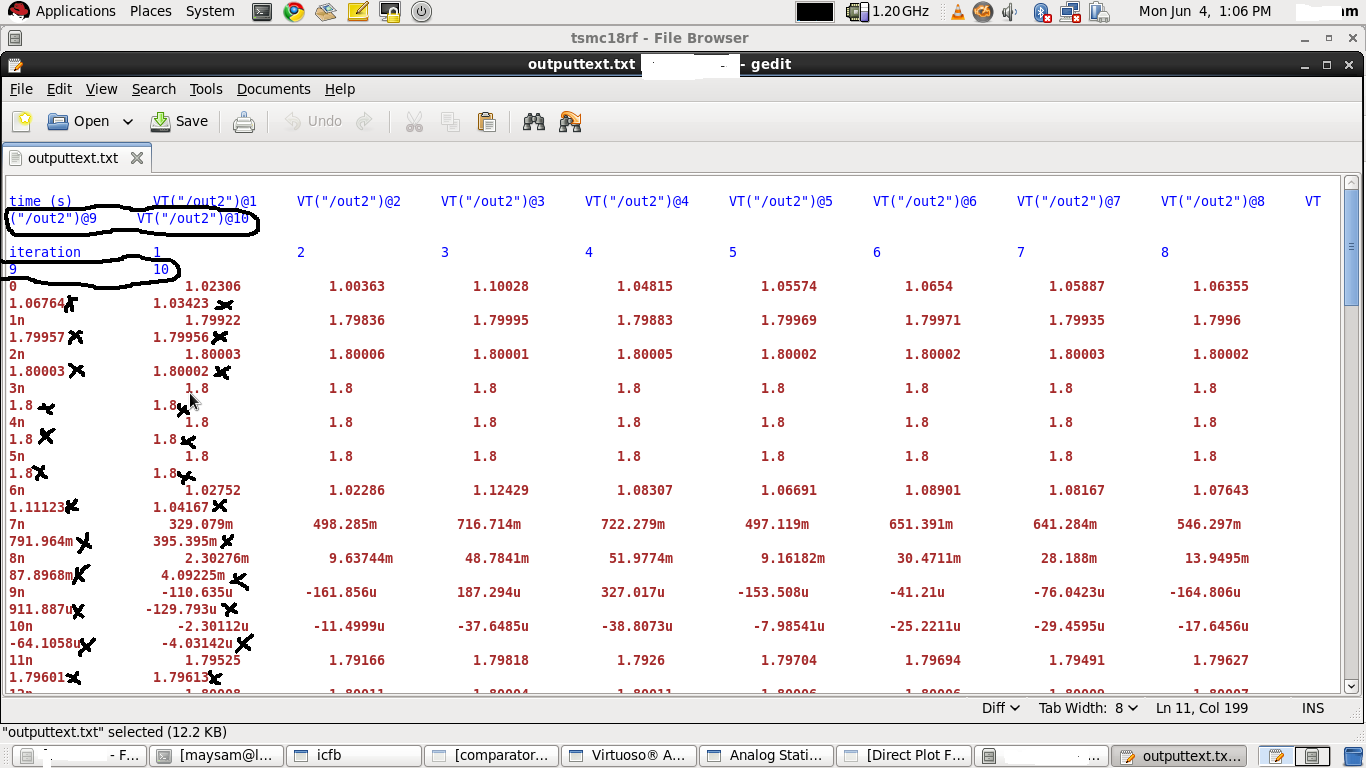The height and width of the screenshot is (768, 1366).
Task: Open the Tab Width dropdown
Action: 1088,708
